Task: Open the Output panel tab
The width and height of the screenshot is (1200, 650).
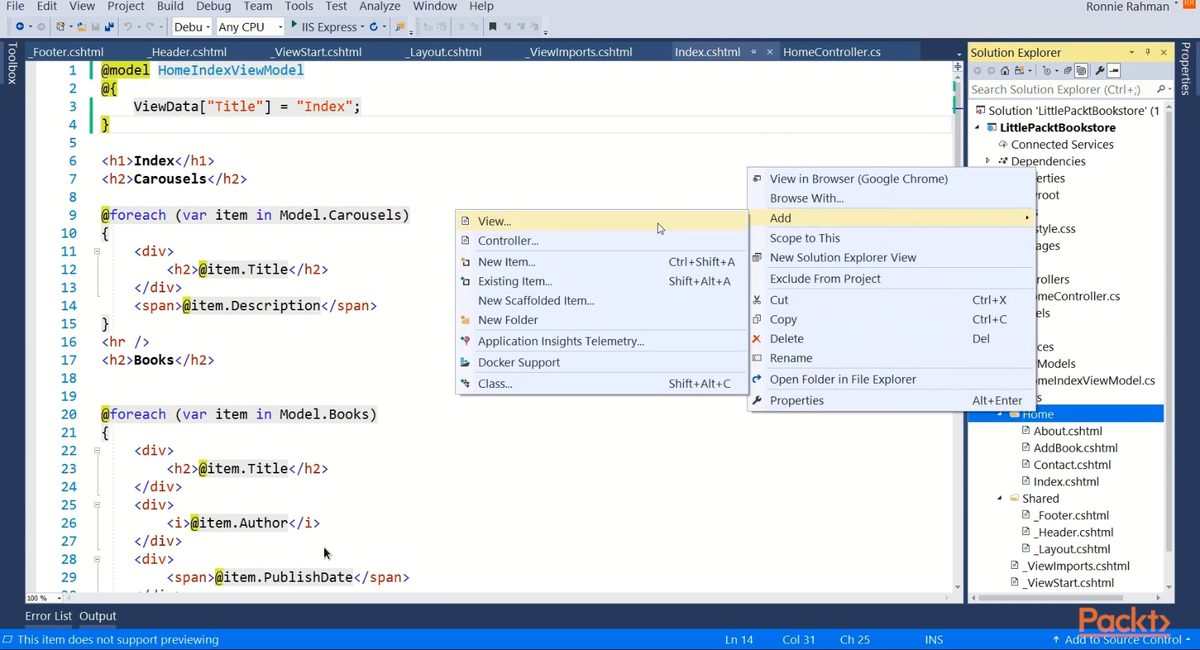Action: [98, 616]
